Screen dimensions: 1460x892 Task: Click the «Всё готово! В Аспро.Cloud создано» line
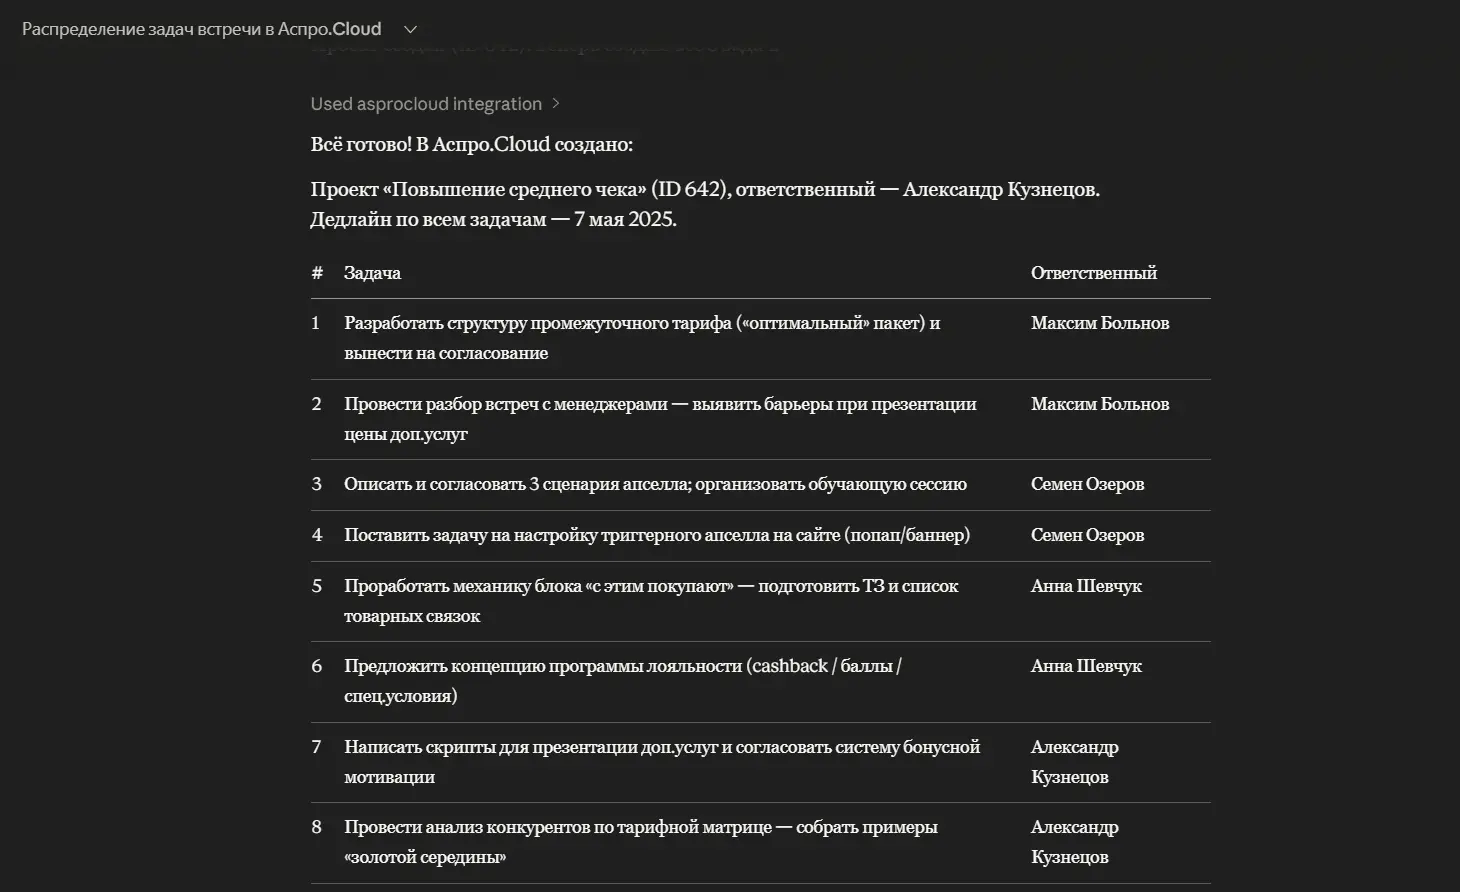471,144
